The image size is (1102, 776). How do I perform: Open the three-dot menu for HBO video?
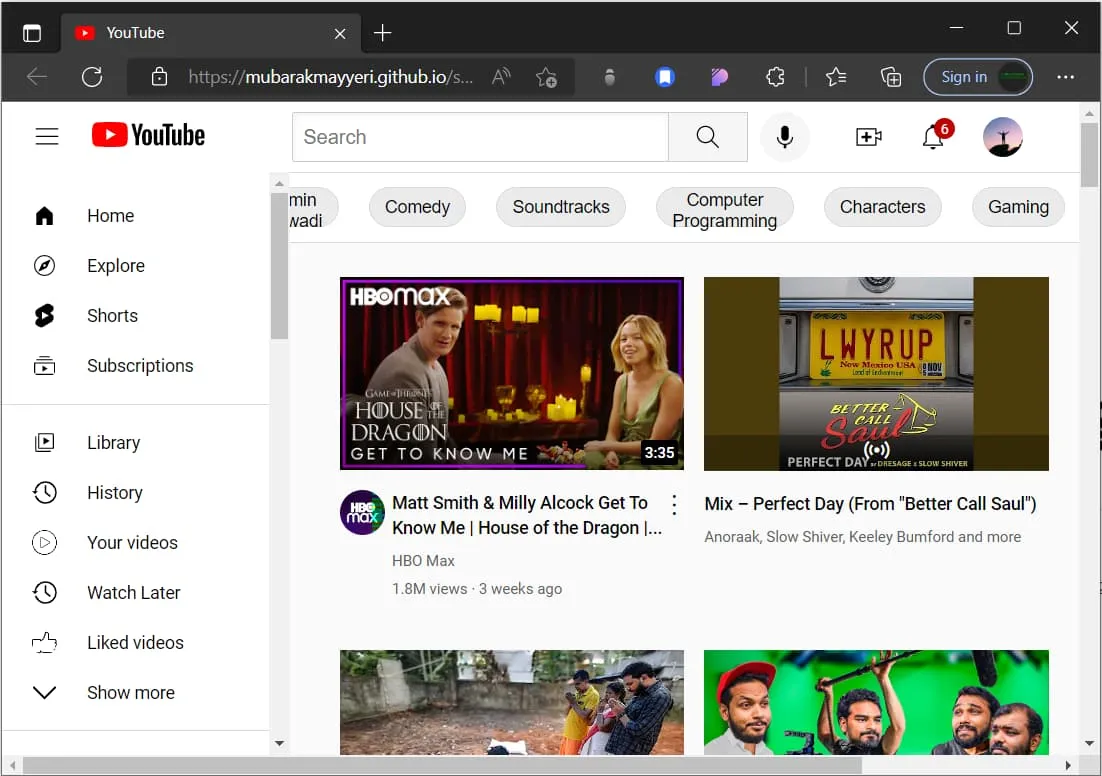pos(674,505)
